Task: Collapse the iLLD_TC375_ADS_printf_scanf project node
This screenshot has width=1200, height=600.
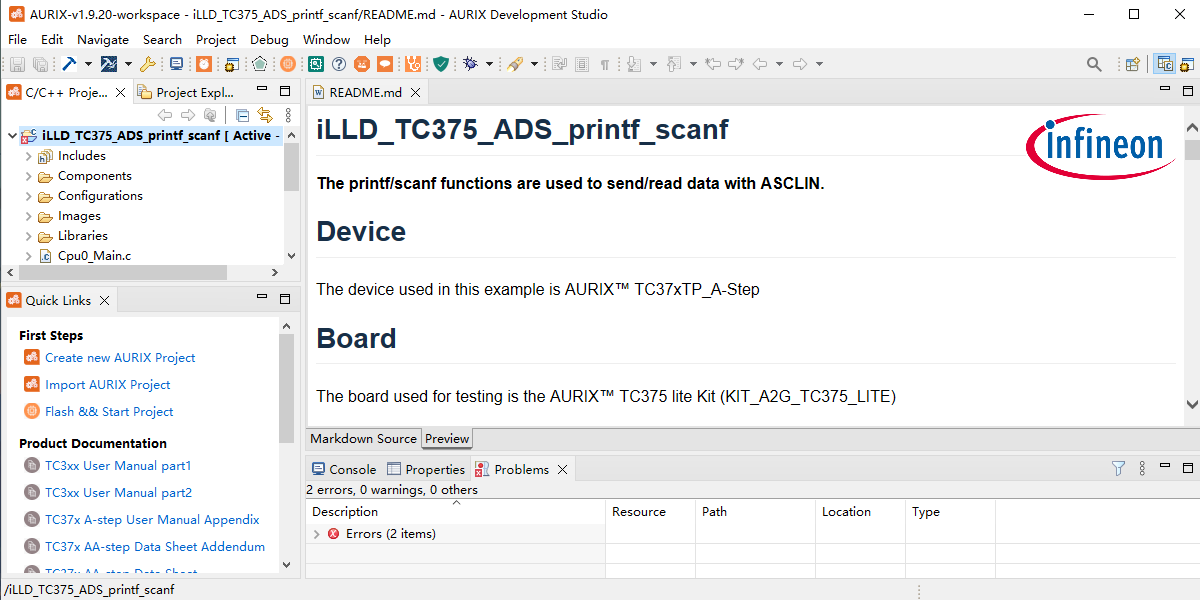Action: pos(12,136)
